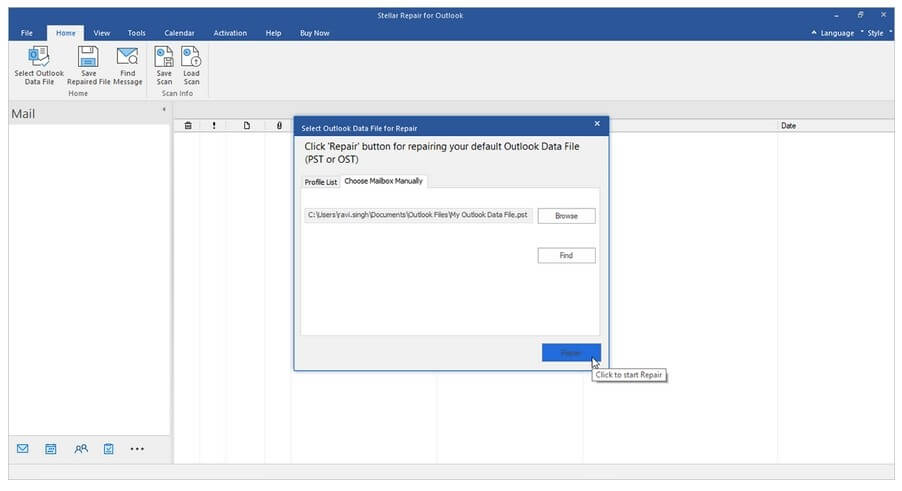Click the Find button in dialog
Screen dimensions: 902x491
[x=566, y=255]
